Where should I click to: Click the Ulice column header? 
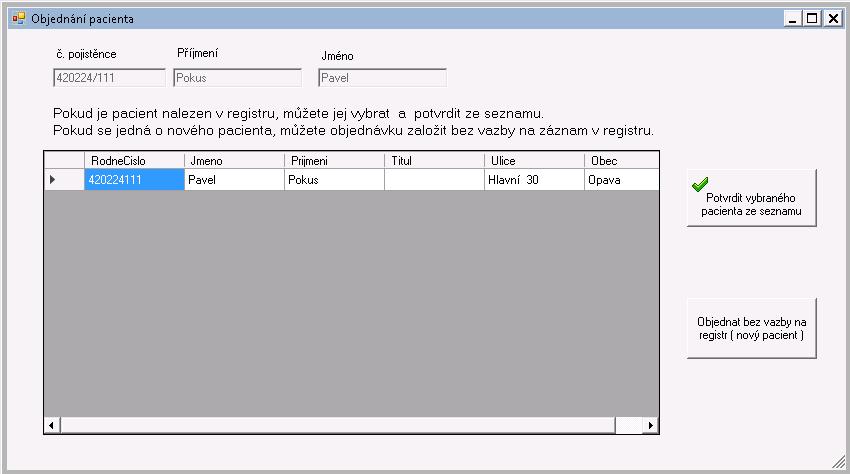[534, 161]
